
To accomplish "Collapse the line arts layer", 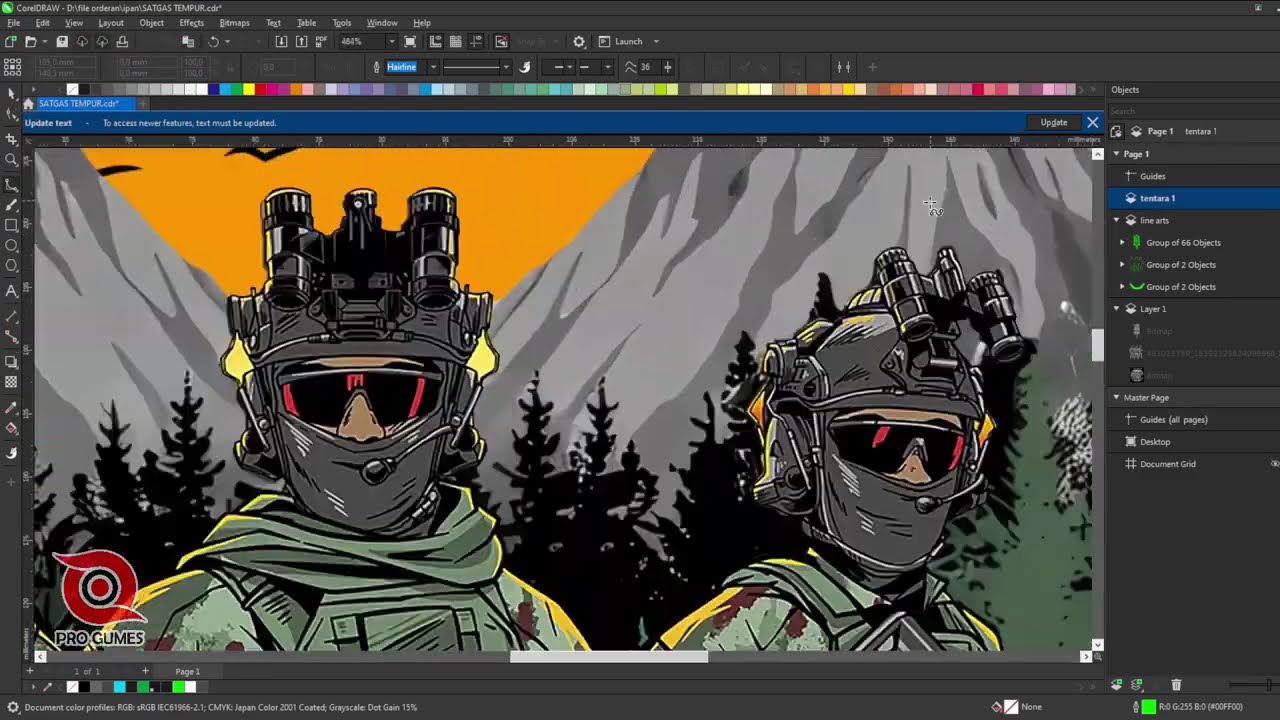I will click(1117, 220).
